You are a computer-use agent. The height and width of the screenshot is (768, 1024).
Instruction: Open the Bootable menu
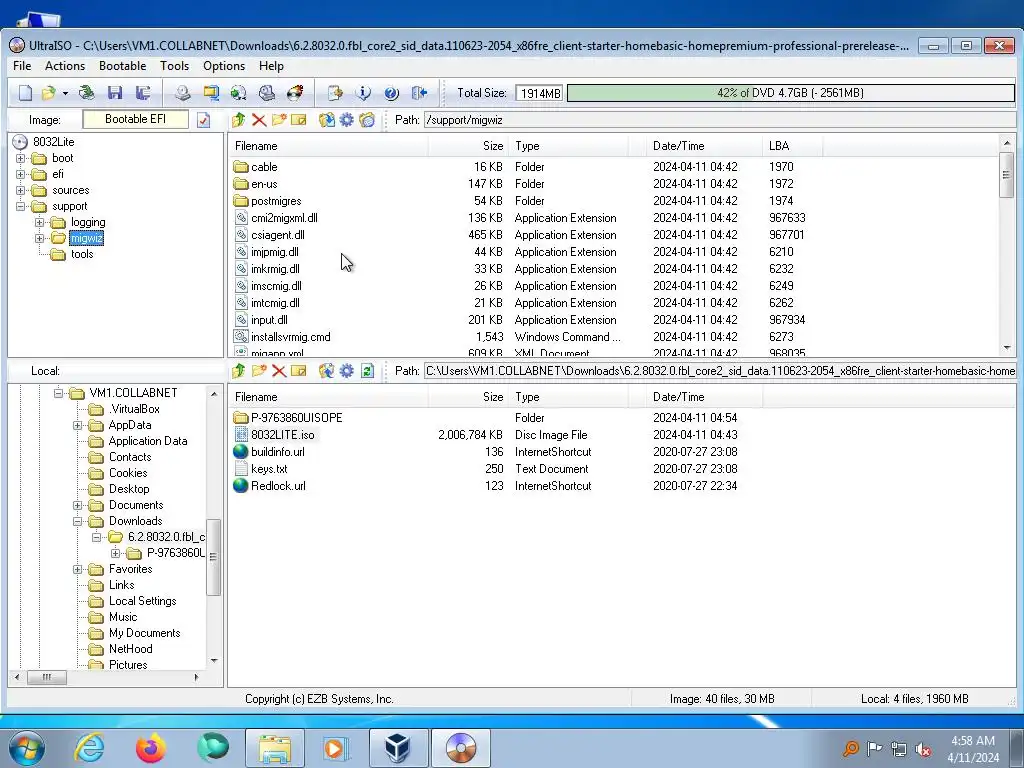tap(122, 66)
